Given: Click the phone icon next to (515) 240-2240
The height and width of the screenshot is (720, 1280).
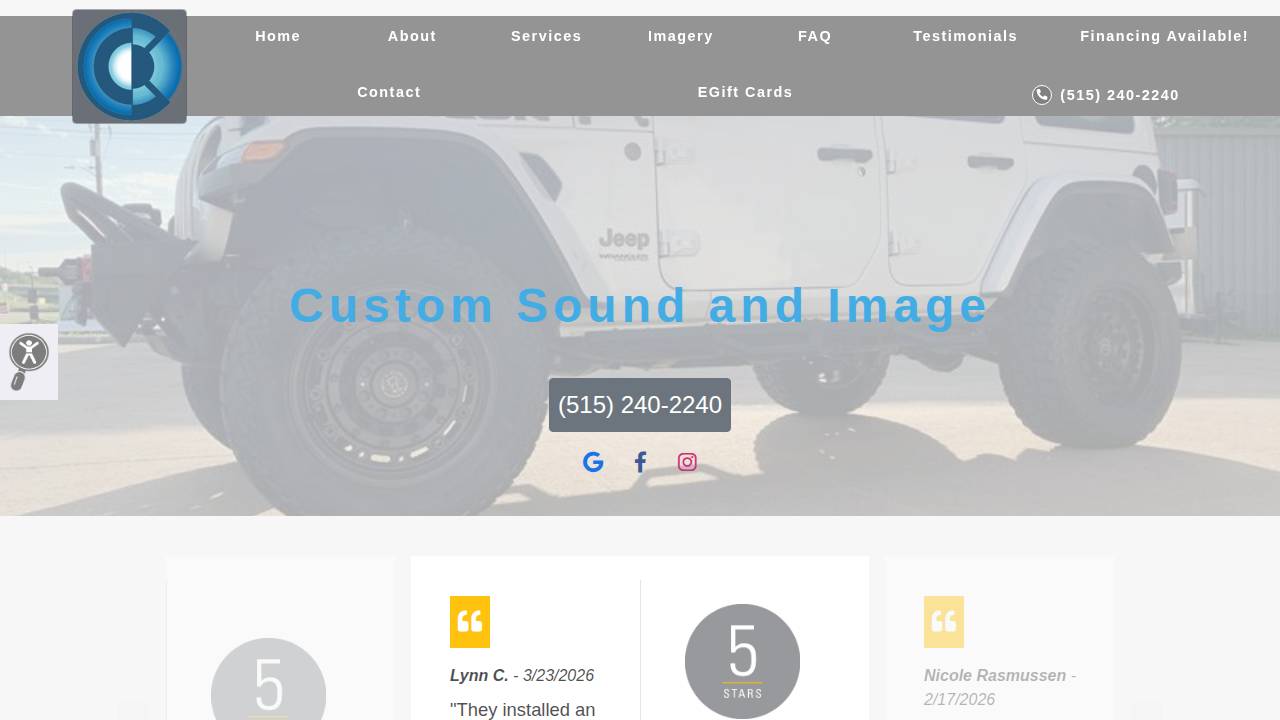Looking at the screenshot, I should point(1041,95).
